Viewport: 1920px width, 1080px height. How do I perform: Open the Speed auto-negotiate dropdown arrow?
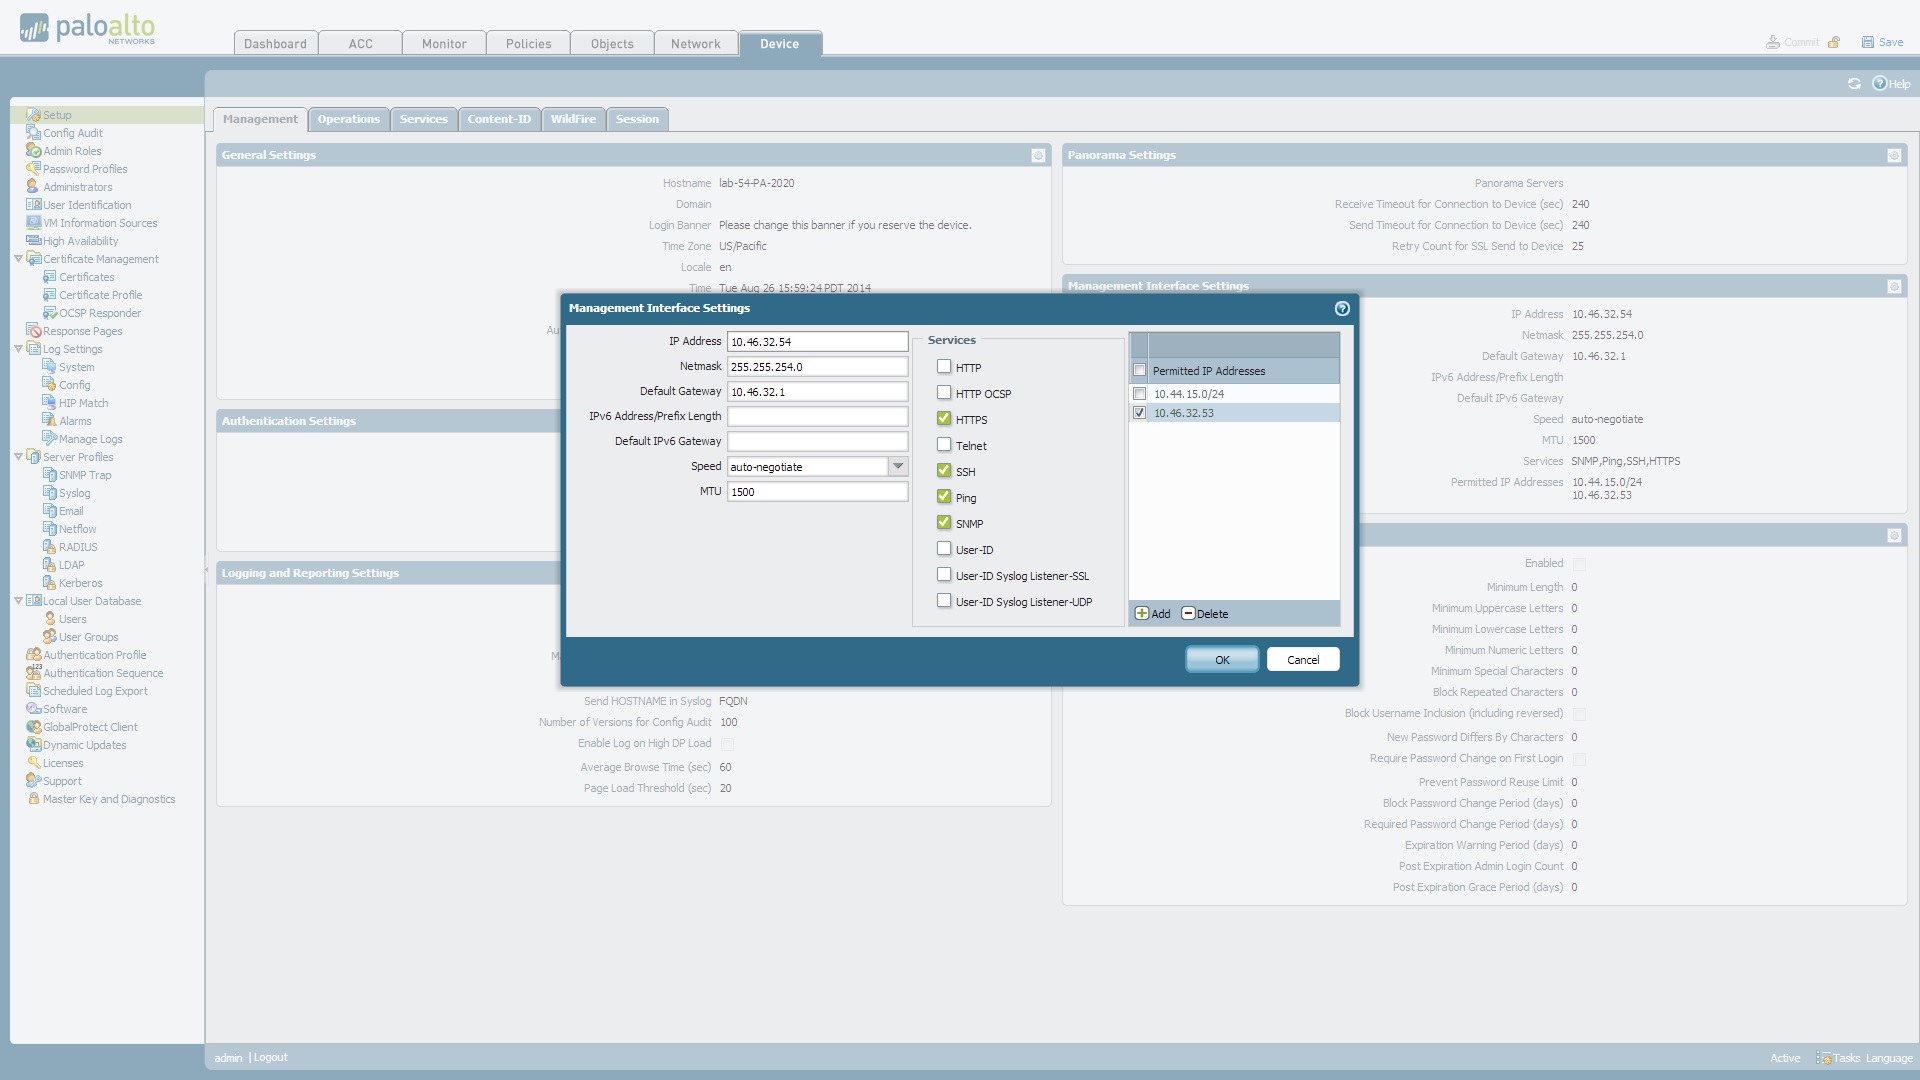(x=898, y=466)
